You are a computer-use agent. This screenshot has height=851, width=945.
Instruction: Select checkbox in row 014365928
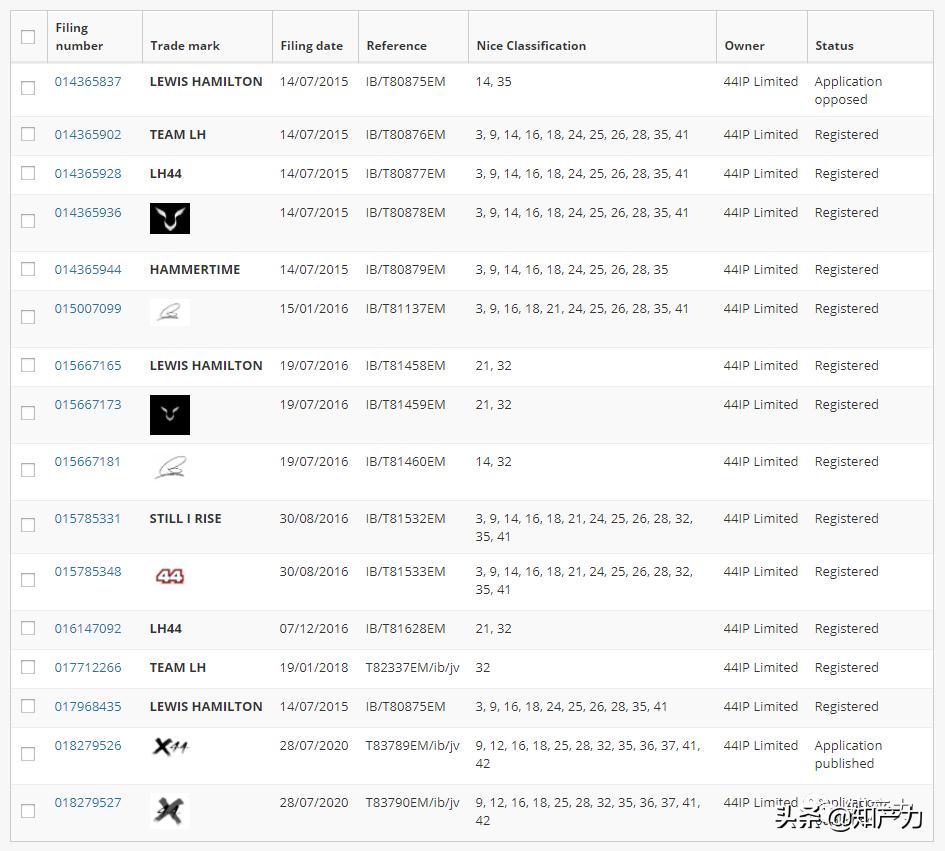point(28,173)
